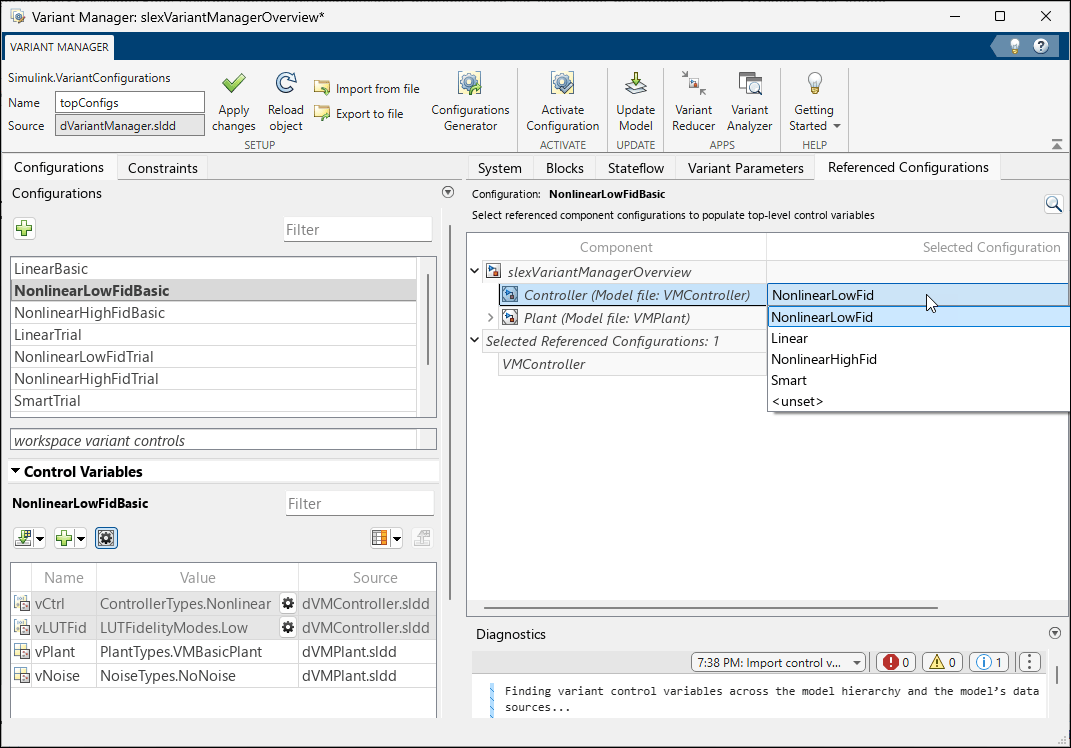This screenshot has width=1071, height=748.
Task: Open the diagnostics message history dropdown
Action: (857, 663)
